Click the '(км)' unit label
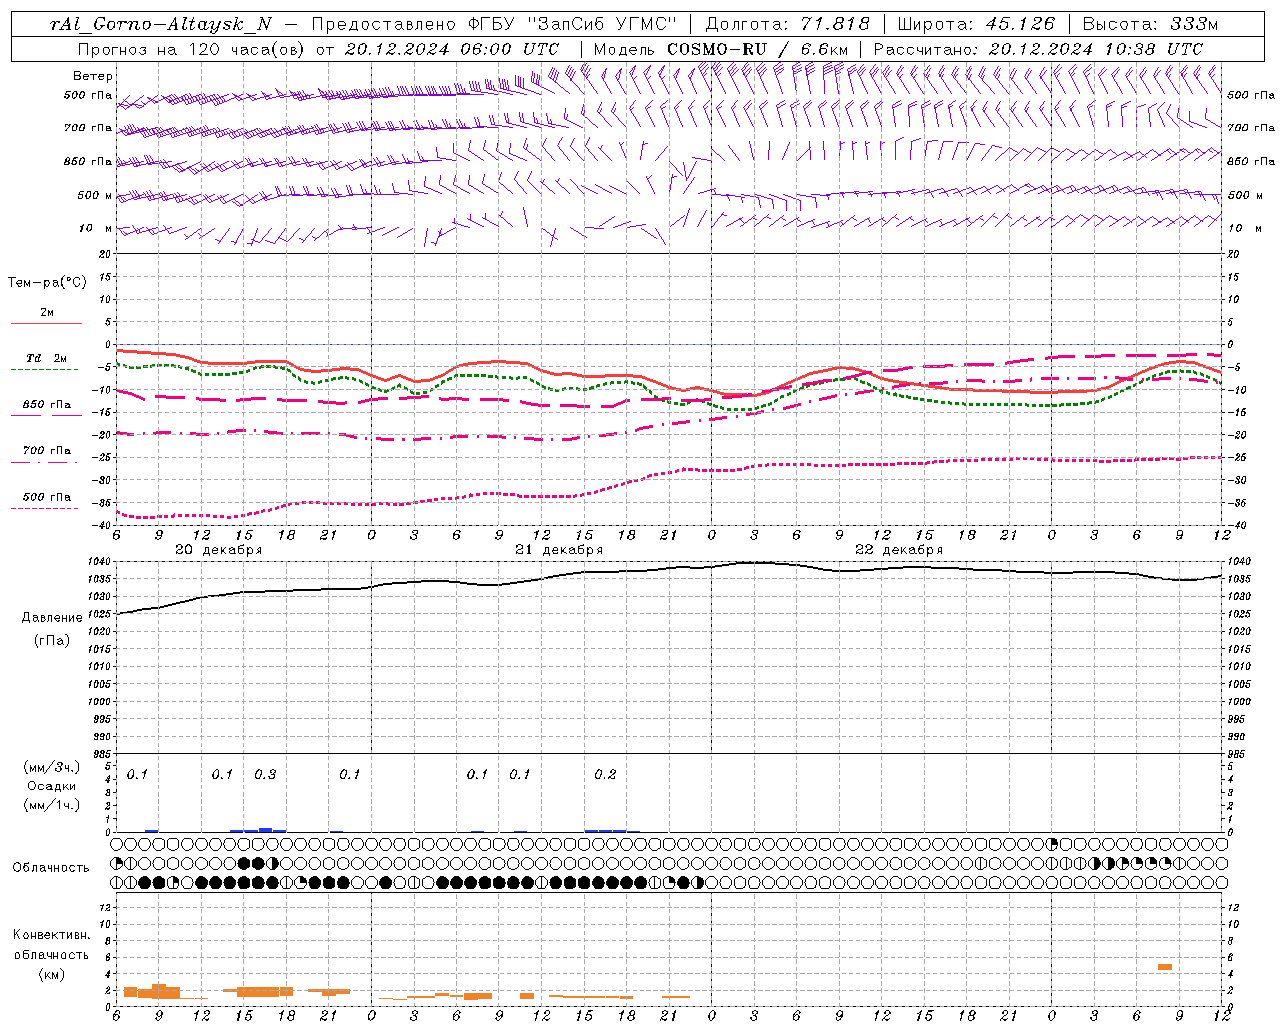This screenshot has width=1280, height=1024. [x=52, y=974]
